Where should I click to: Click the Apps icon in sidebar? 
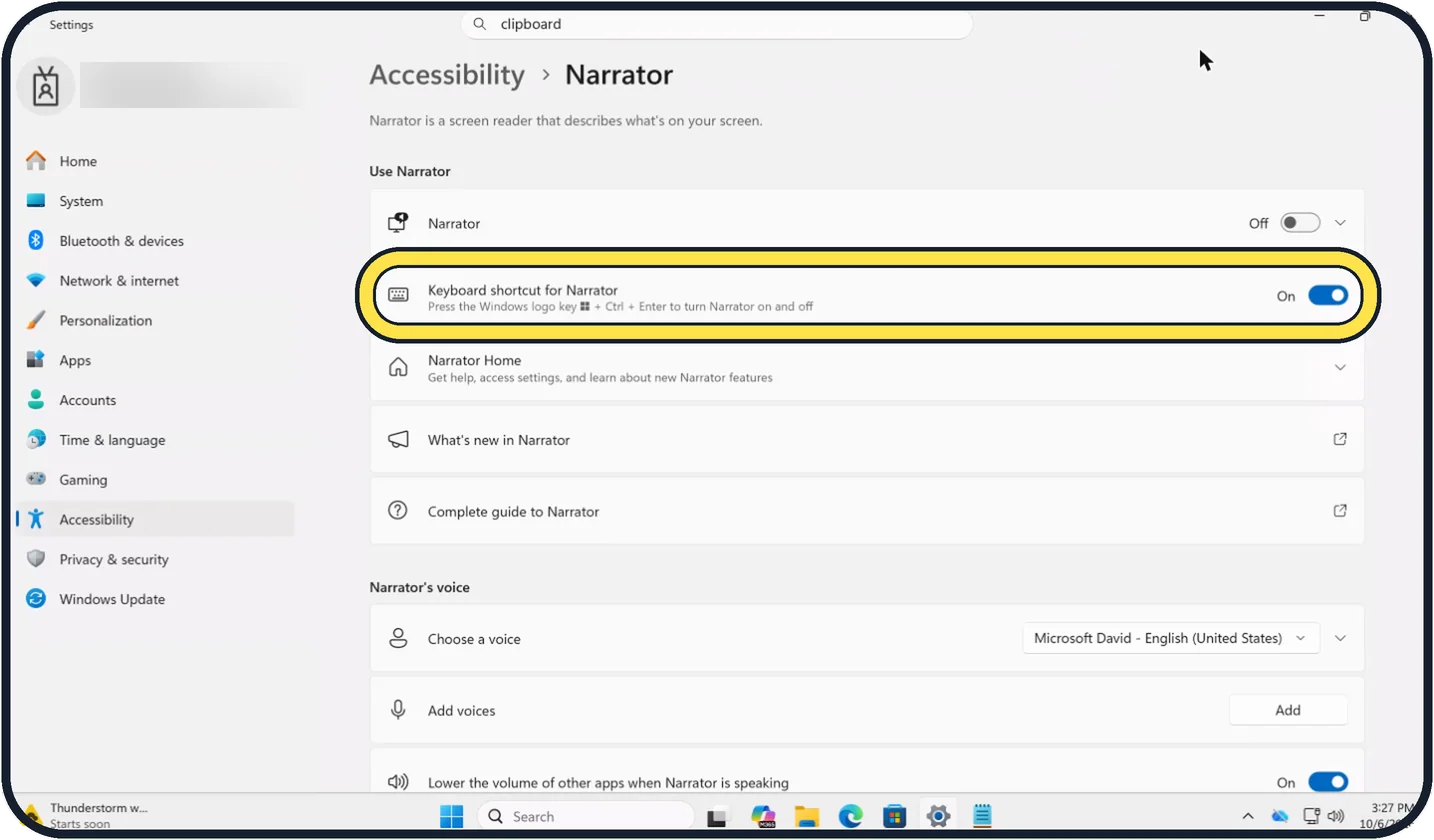(x=36, y=360)
